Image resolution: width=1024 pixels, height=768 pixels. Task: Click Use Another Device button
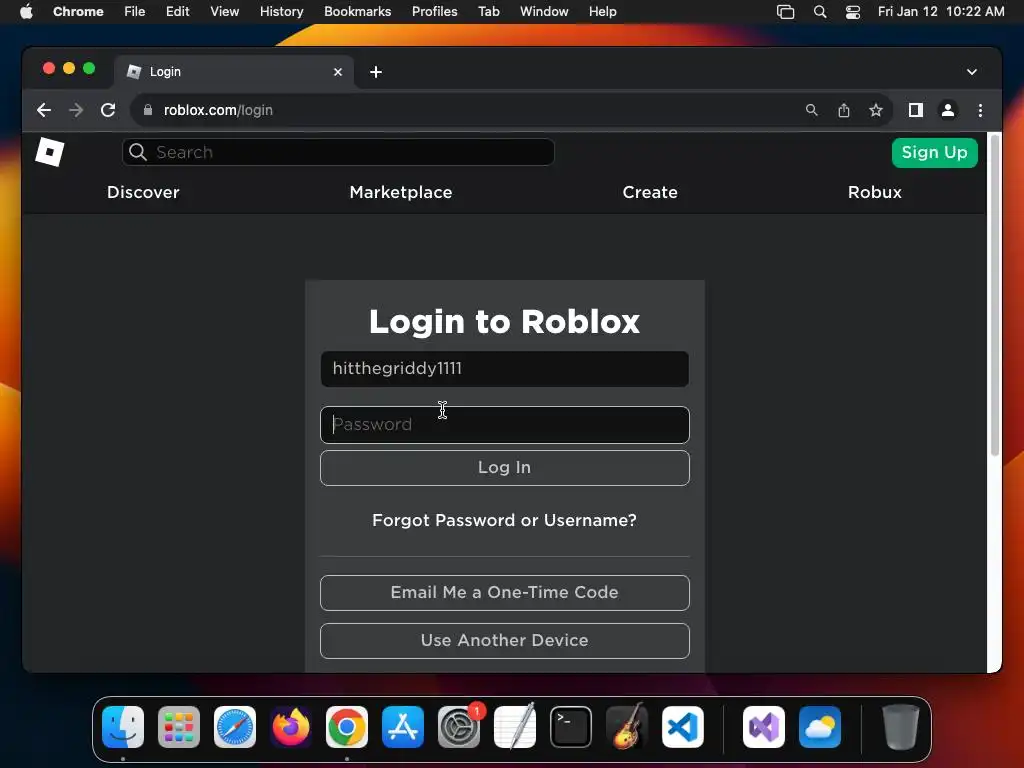click(x=505, y=641)
